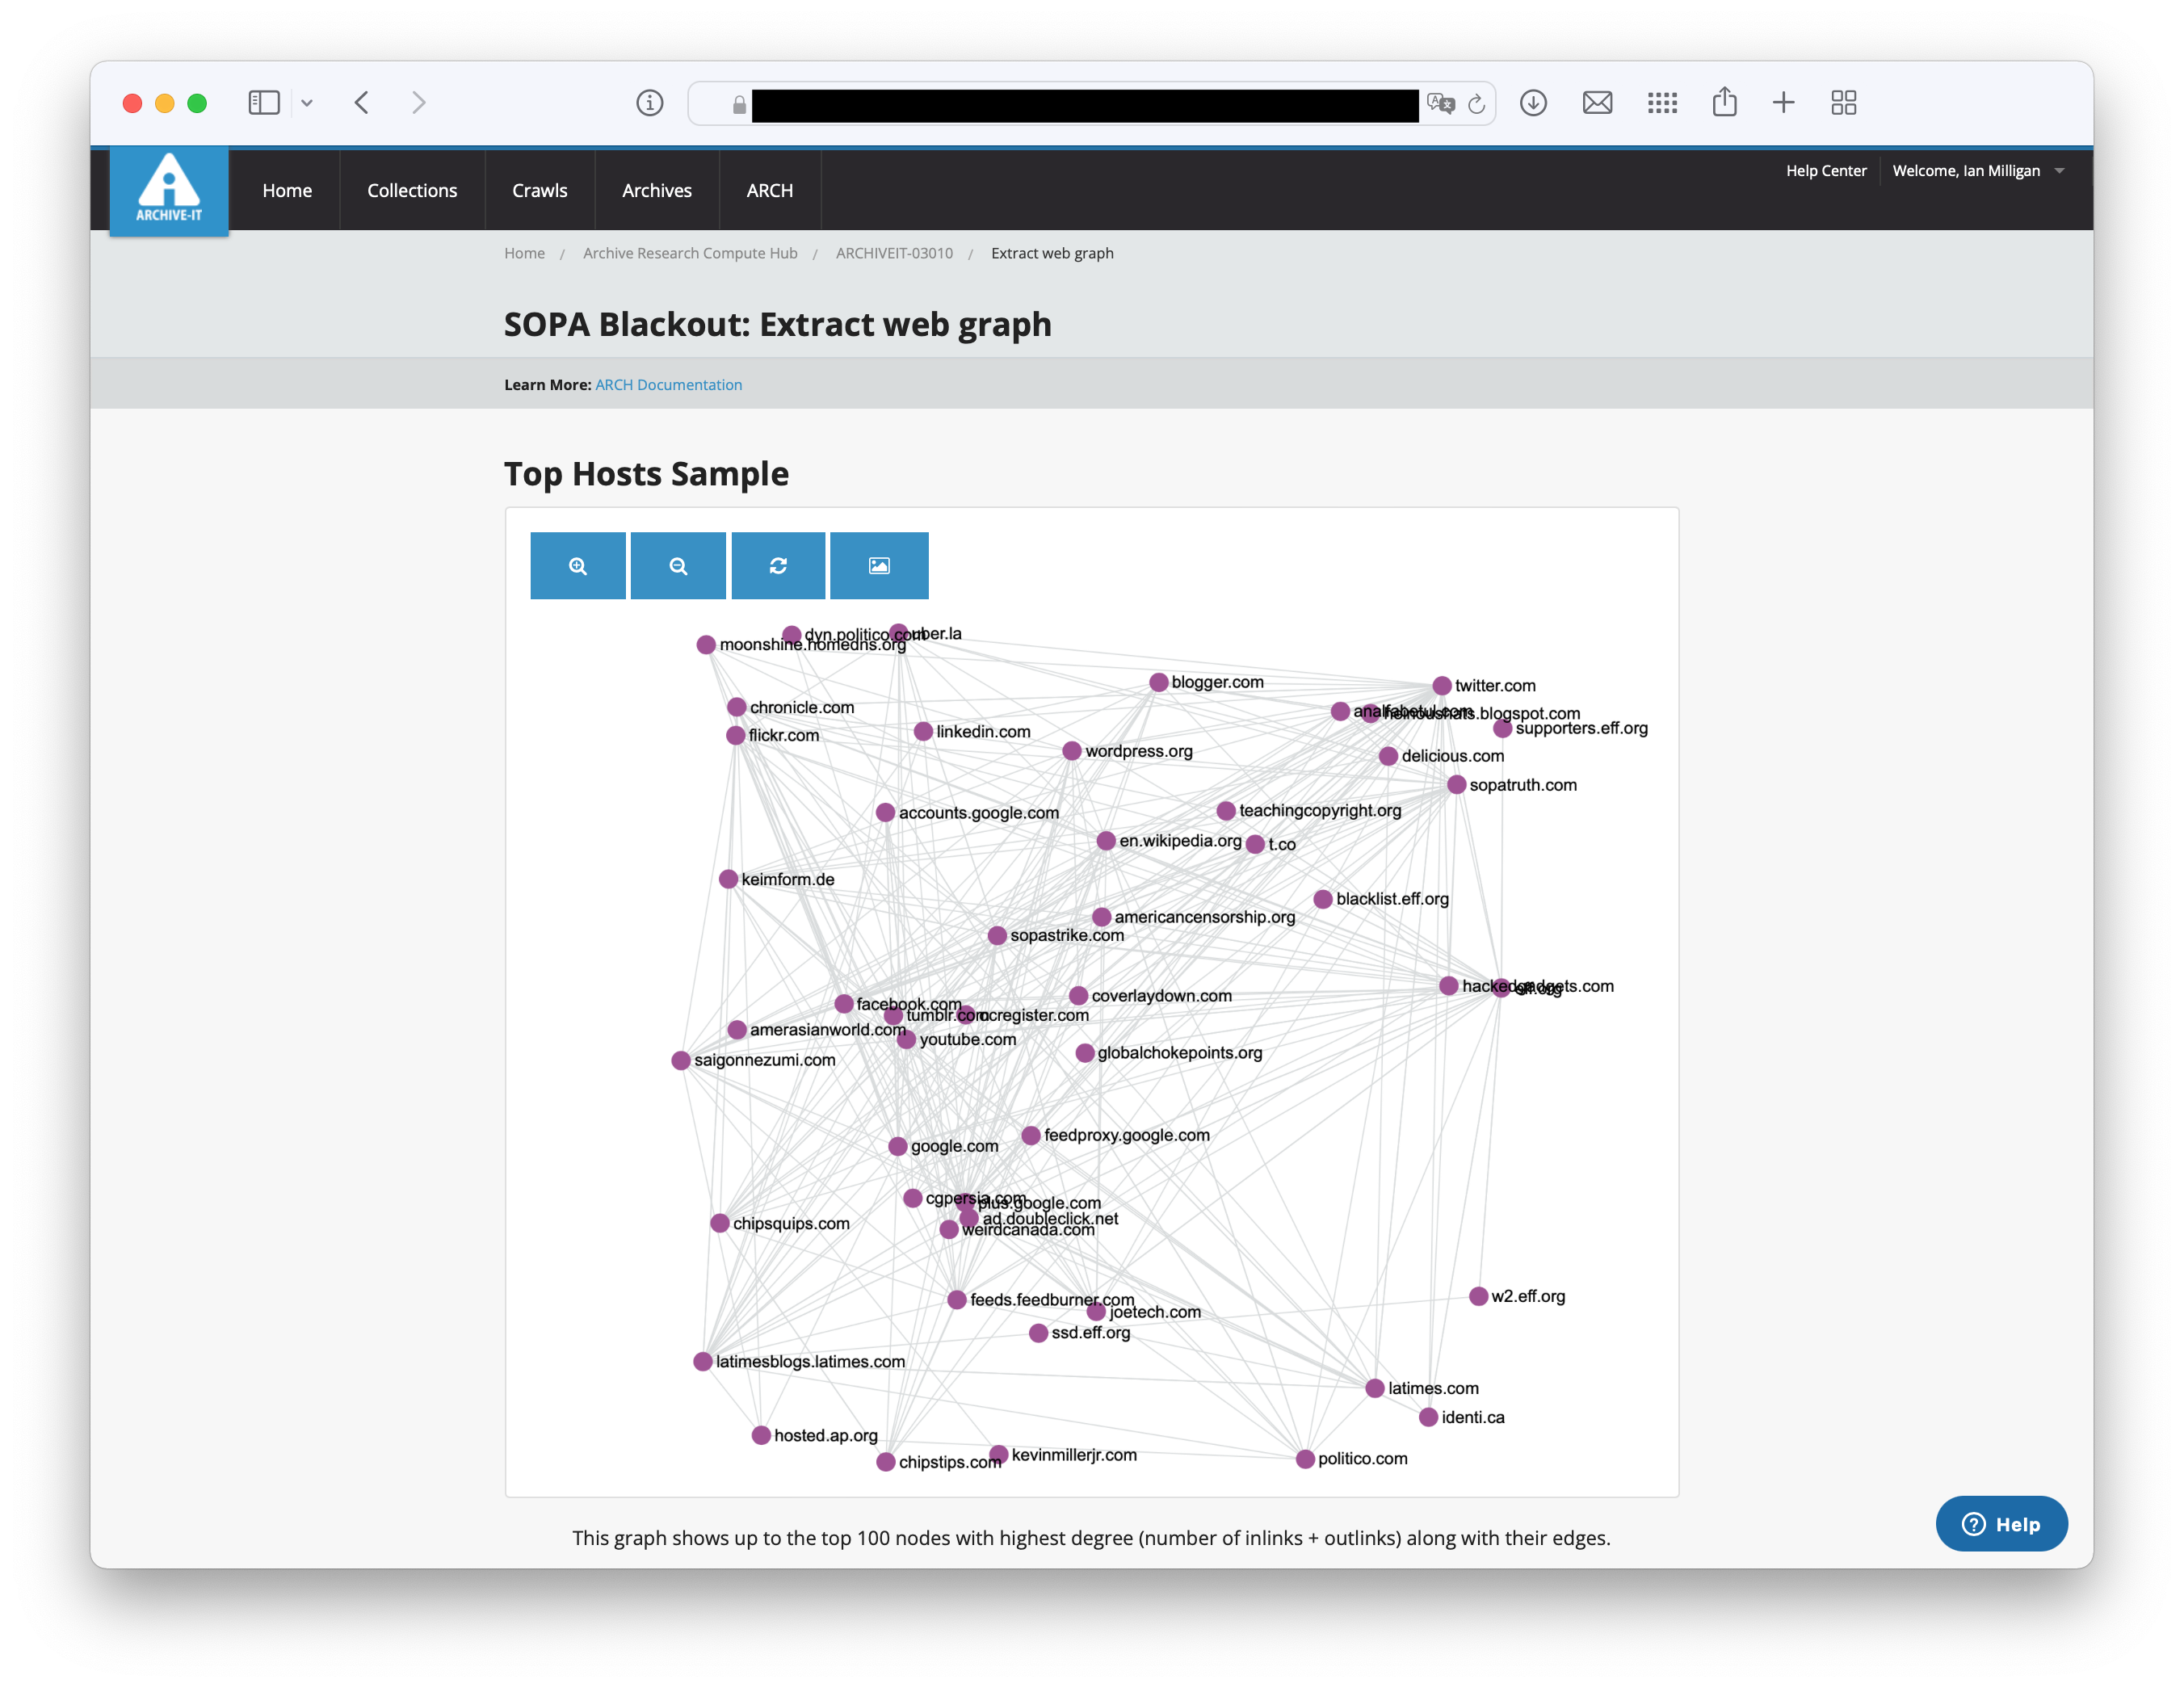Viewport: 2184px width, 1688px height.
Task: Select the sopastrike.com node
Action: pyautogui.click(x=996, y=936)
